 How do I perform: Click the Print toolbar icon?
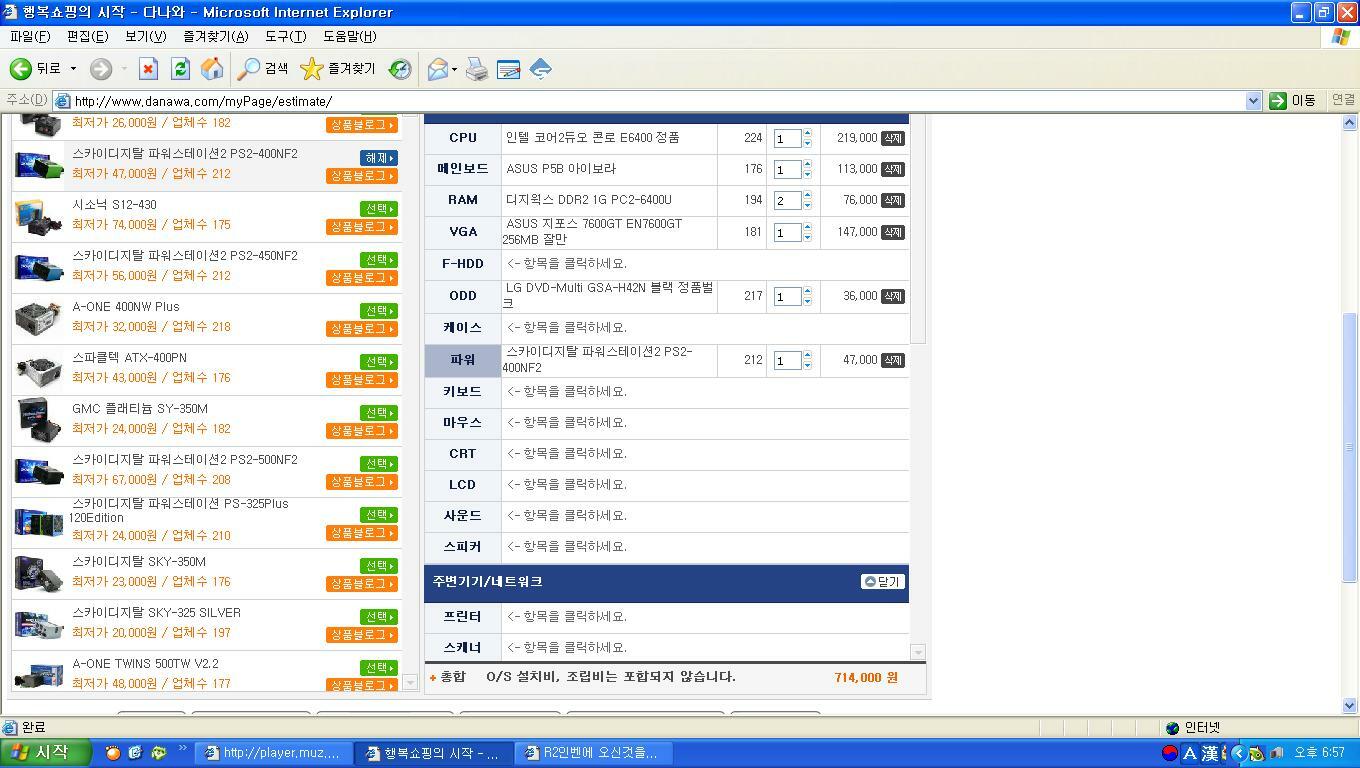(477, 69)
